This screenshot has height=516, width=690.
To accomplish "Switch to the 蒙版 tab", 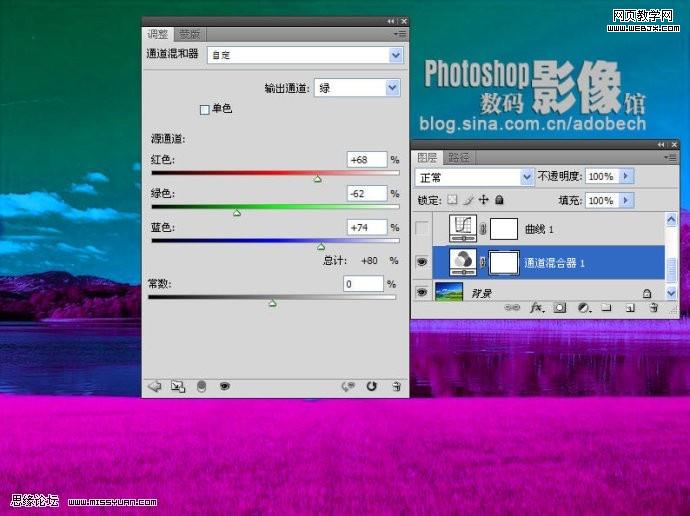I will tap(190, 34).
